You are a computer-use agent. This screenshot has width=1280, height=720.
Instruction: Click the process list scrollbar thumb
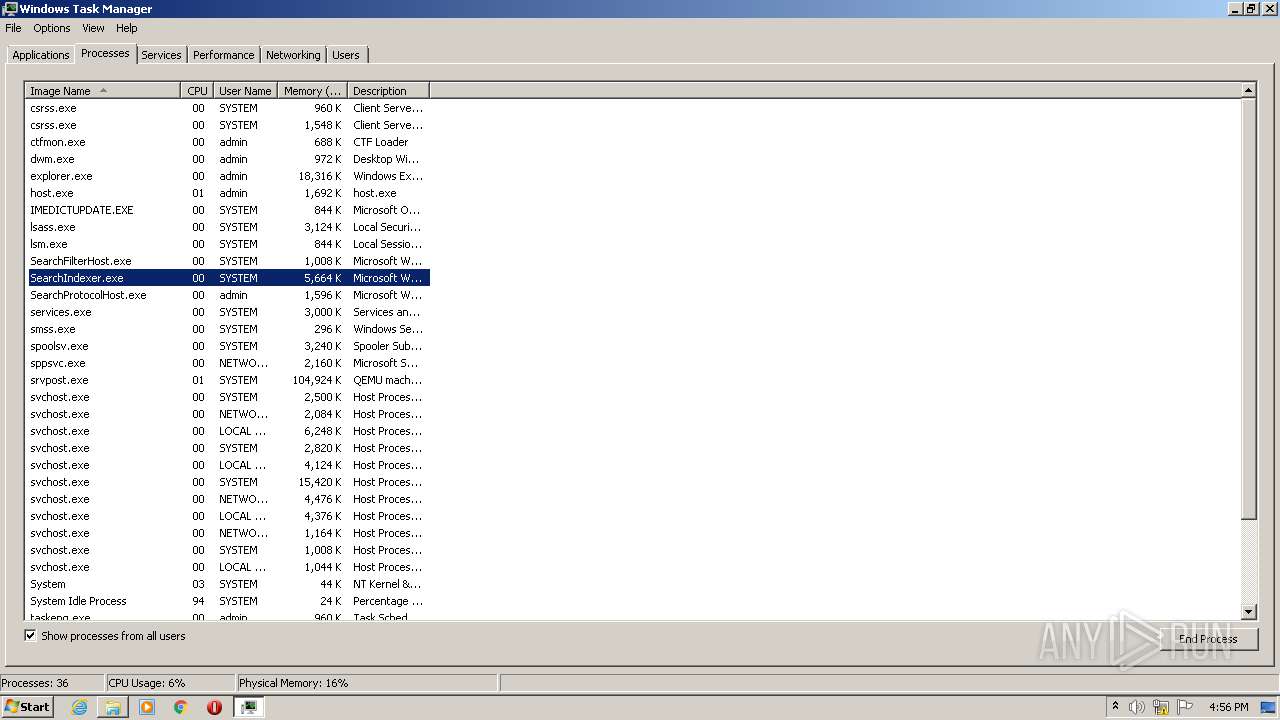click(1248, 309)
